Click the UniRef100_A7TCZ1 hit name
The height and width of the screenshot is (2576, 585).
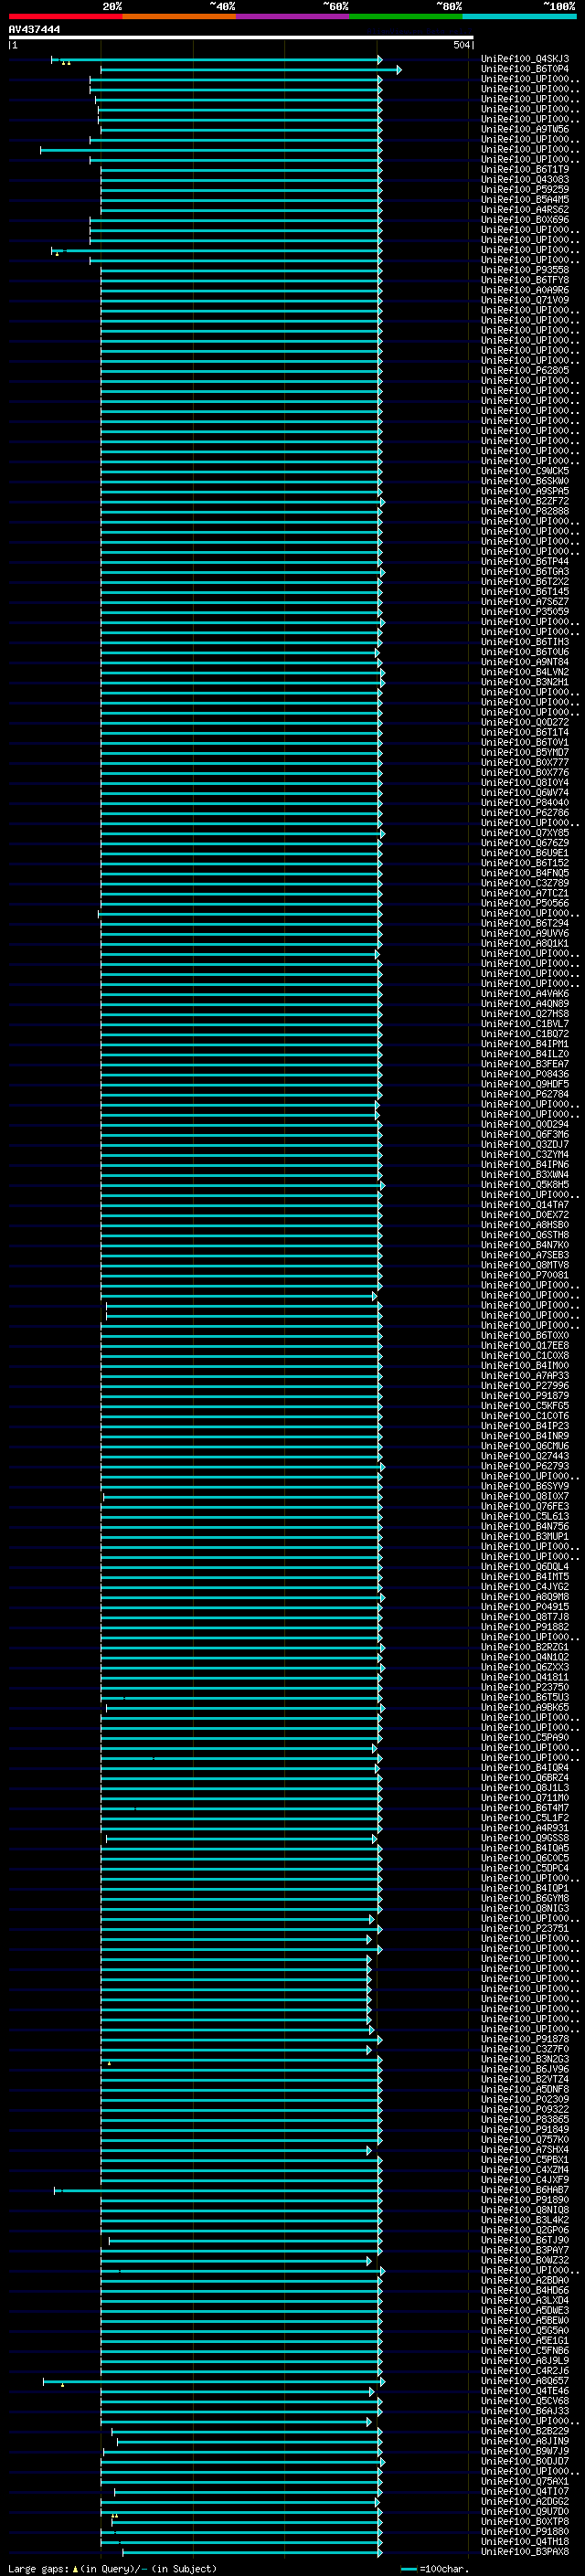tap(525, 893)
